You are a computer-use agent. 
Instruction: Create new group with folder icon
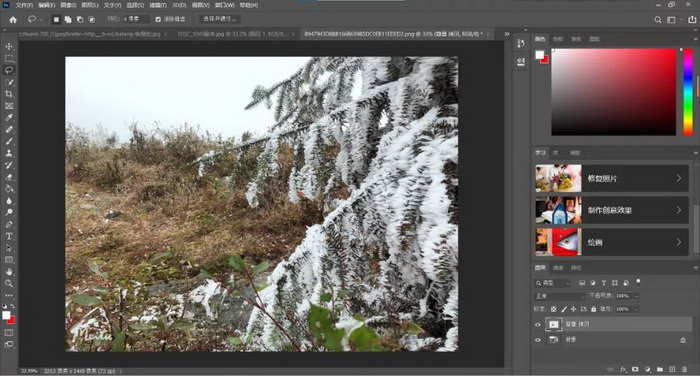tap(660, 369)
